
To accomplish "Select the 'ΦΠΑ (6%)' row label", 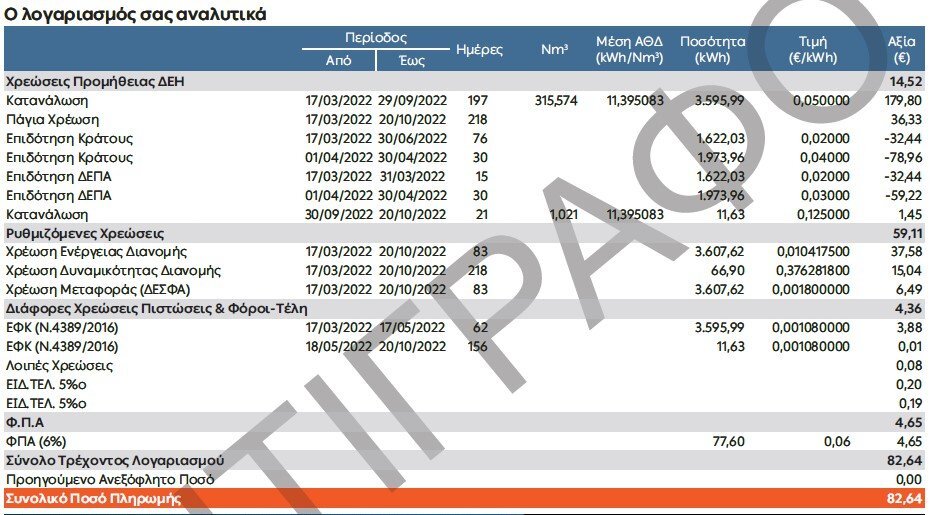I will click(35, 442).
